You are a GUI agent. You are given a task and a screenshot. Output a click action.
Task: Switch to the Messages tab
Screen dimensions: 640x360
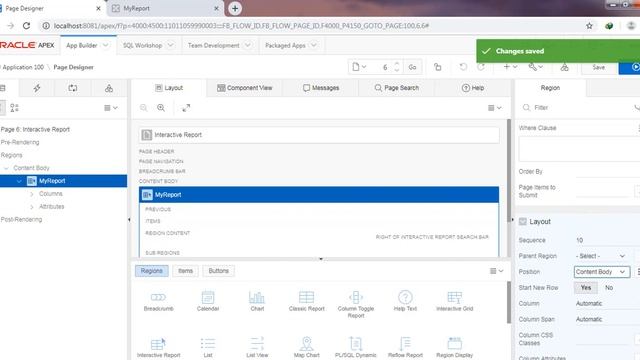(321, 88)
